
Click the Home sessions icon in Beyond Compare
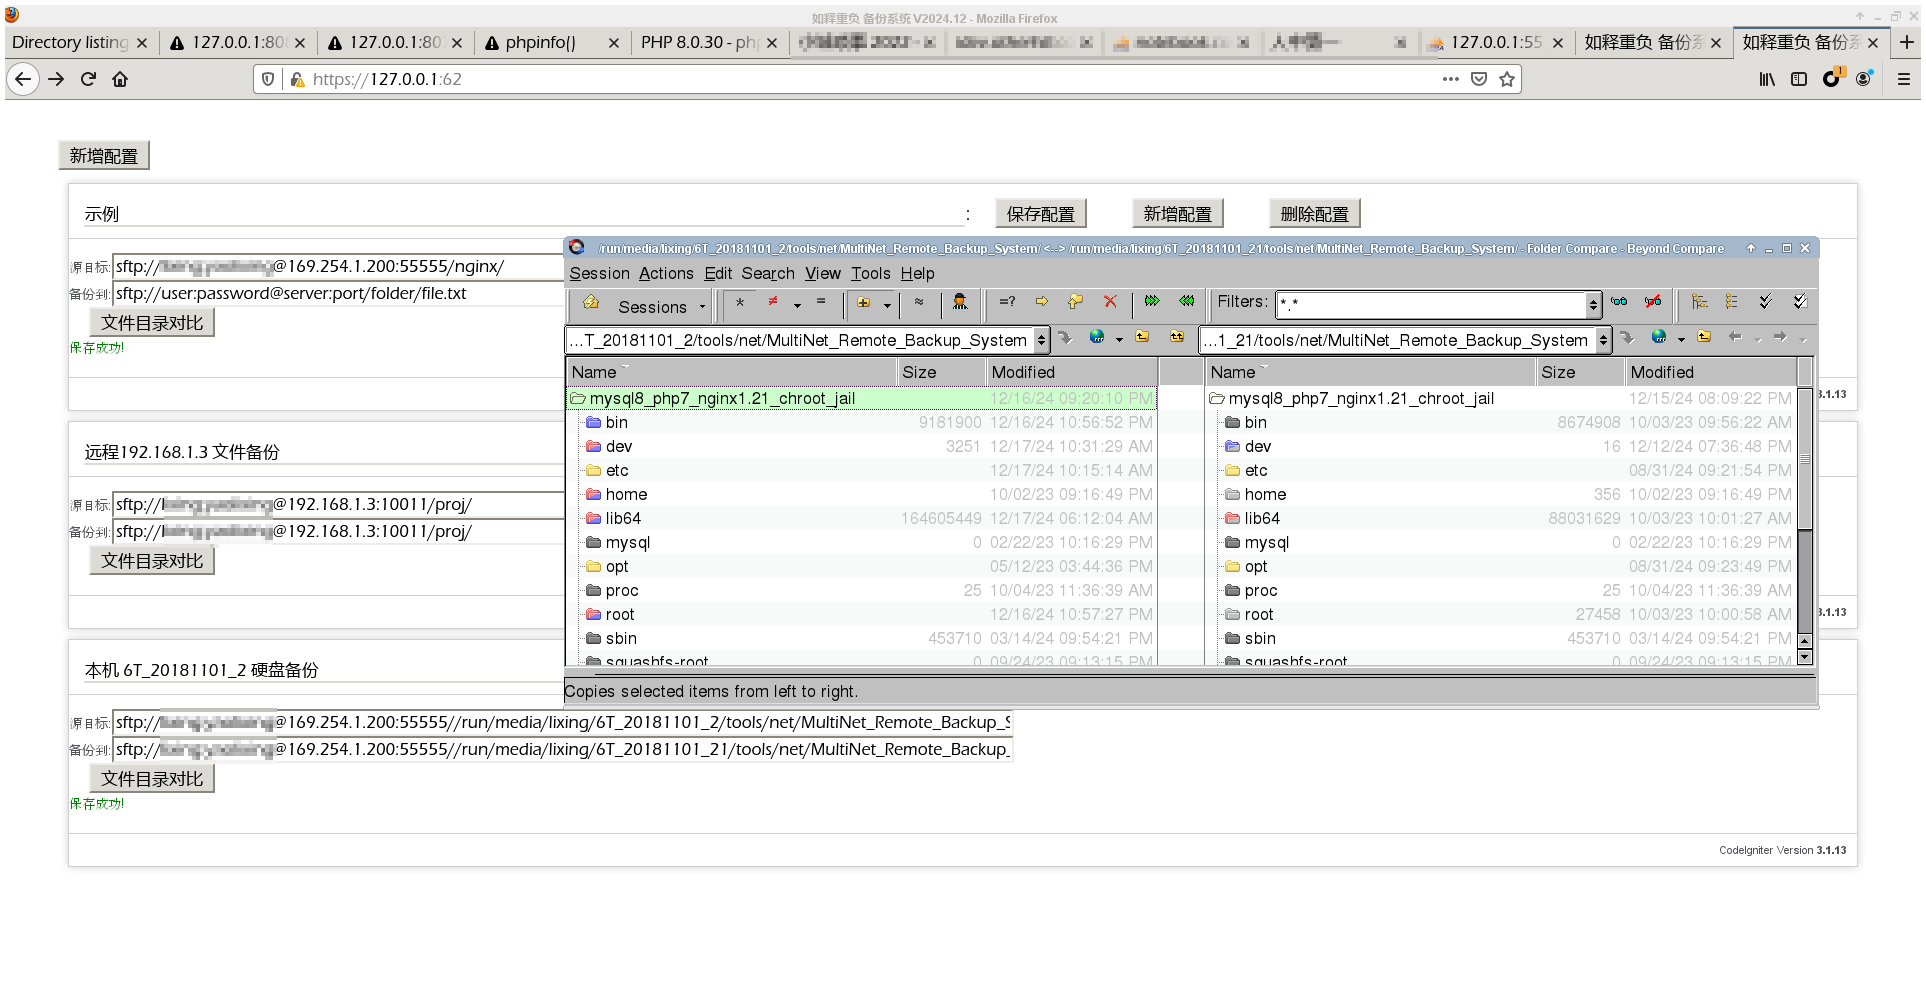[591, 303]
